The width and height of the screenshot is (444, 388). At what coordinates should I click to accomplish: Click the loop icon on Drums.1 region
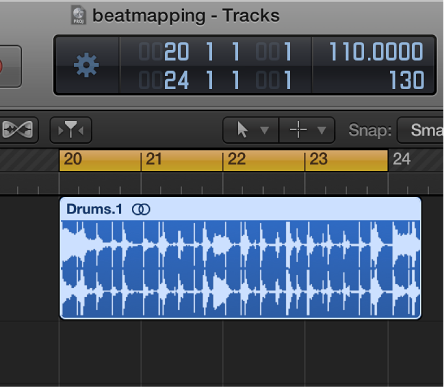coord(141,209)
